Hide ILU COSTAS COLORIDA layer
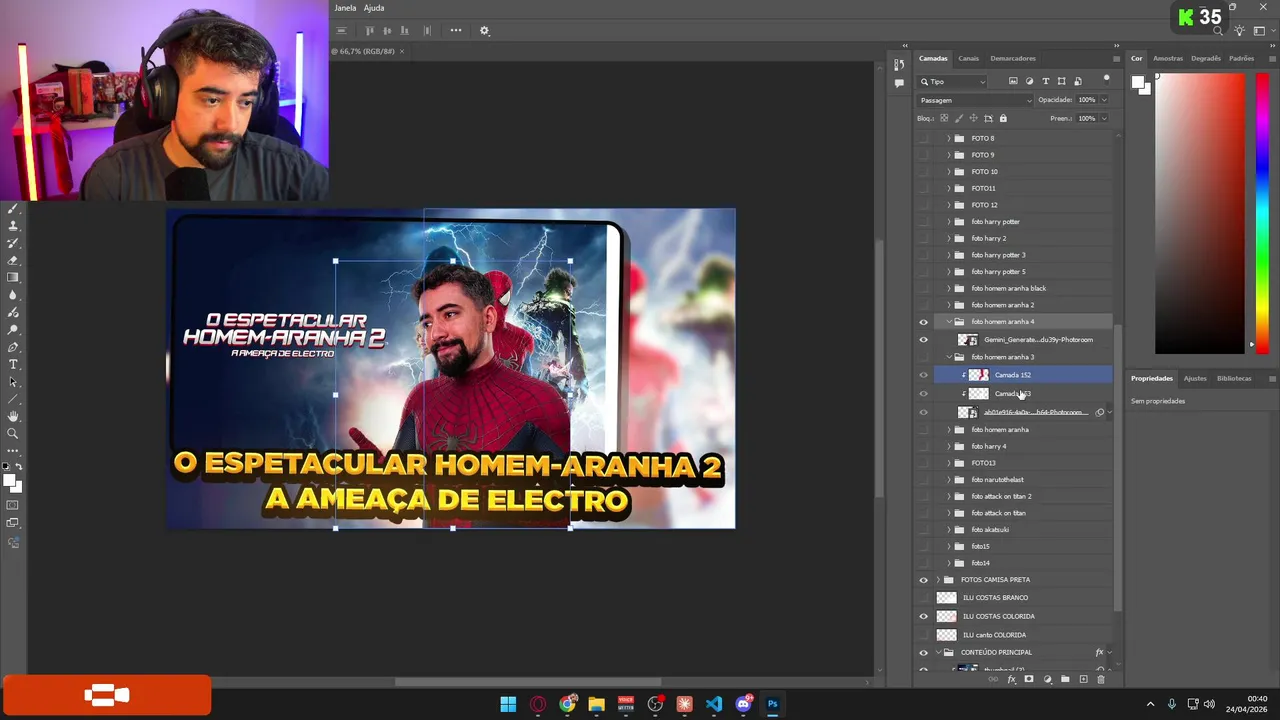The height and width of the screenshot is (720, 1280). (923, 616)
